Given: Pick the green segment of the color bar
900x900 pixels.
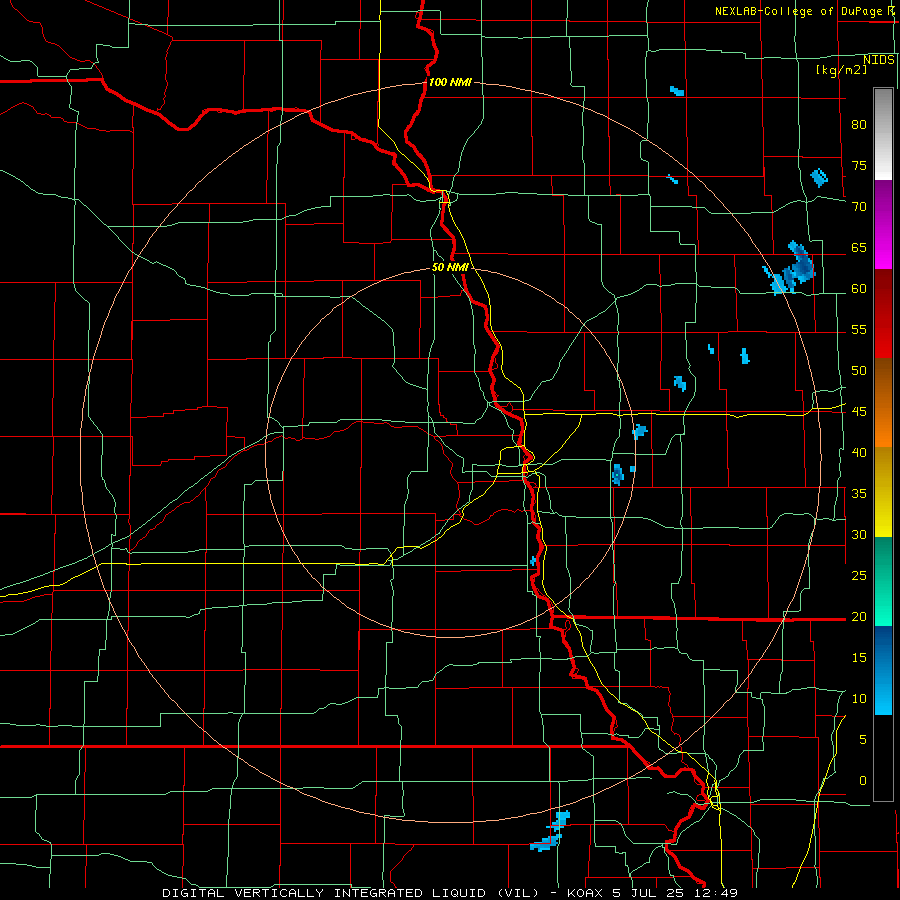Looking at the screenshot, I should point(883,581).
